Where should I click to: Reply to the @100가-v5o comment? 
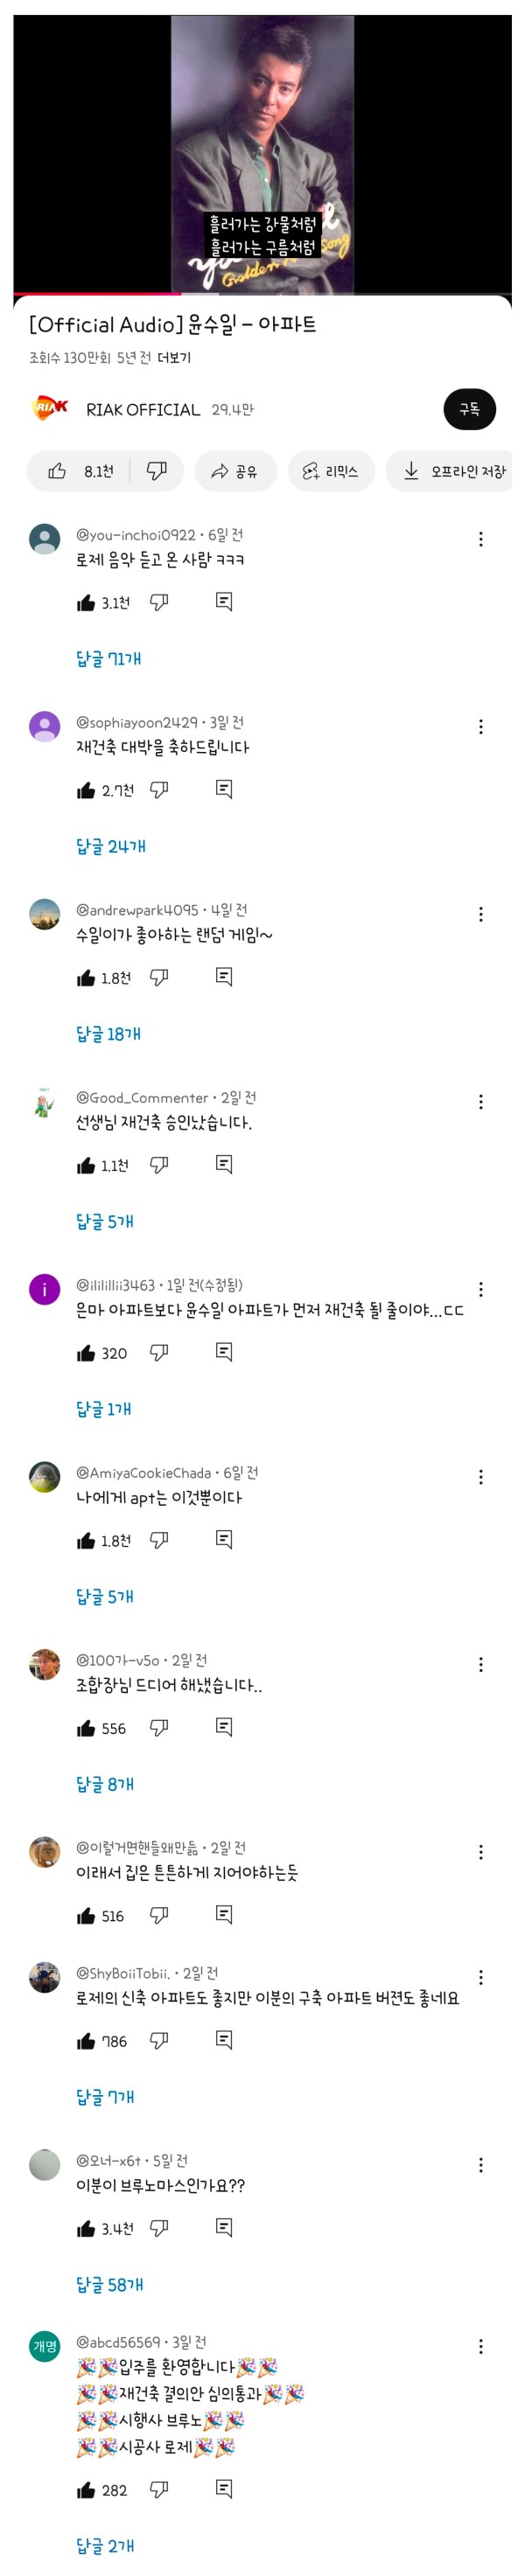224,1727
